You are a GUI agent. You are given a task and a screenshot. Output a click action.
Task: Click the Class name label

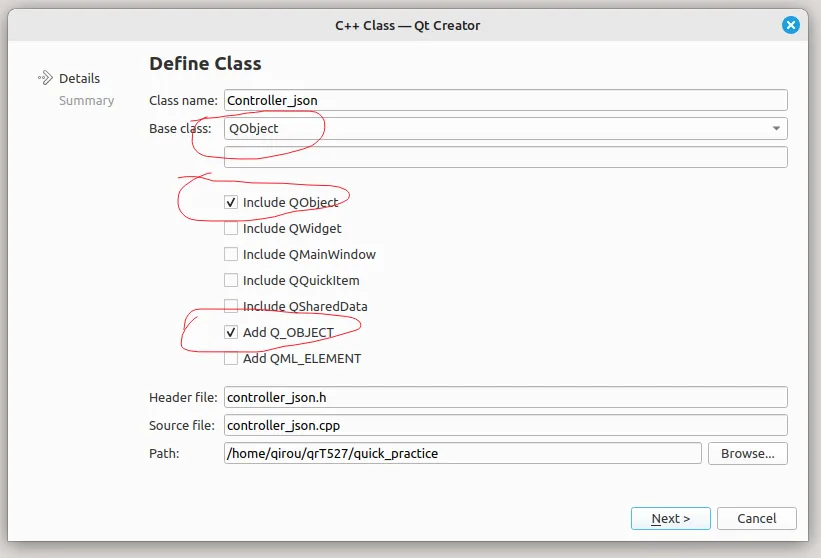(183, 100)
